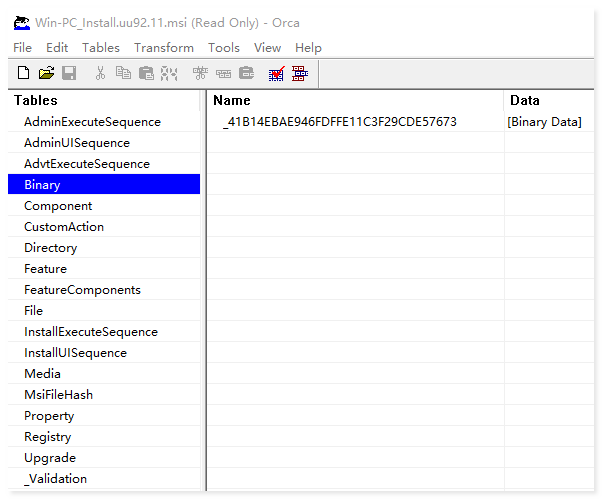
Task: Click the Open folder toolbar icon
Action: click(46, 73)
